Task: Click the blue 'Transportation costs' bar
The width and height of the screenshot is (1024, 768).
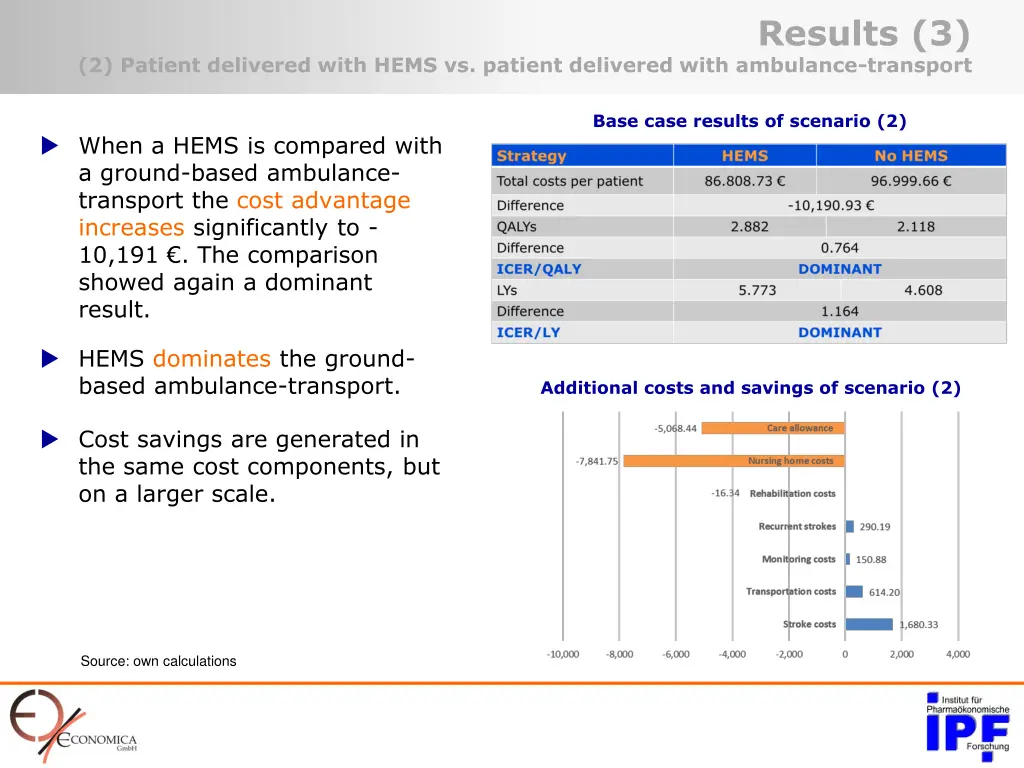Action: [x=854, y=592]
